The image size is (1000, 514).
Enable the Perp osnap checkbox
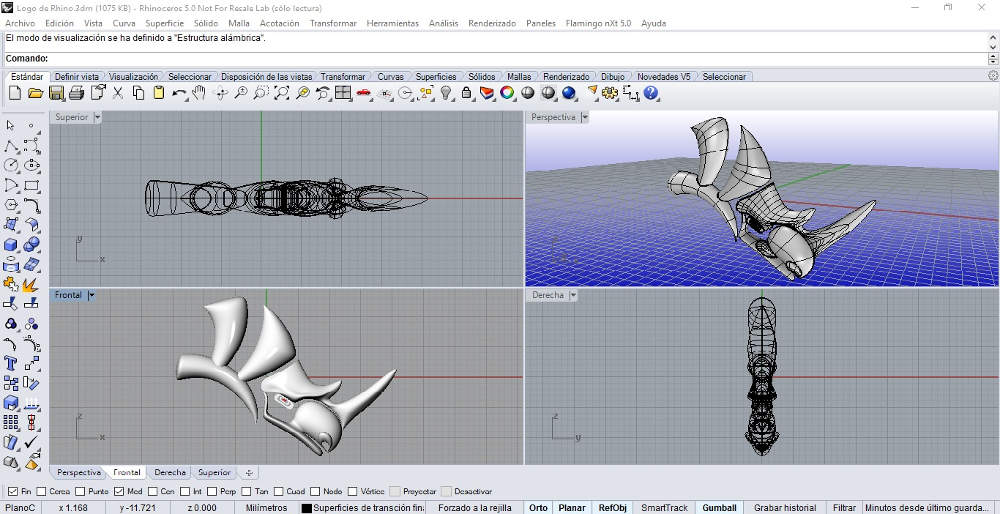[x=212, y=492]
